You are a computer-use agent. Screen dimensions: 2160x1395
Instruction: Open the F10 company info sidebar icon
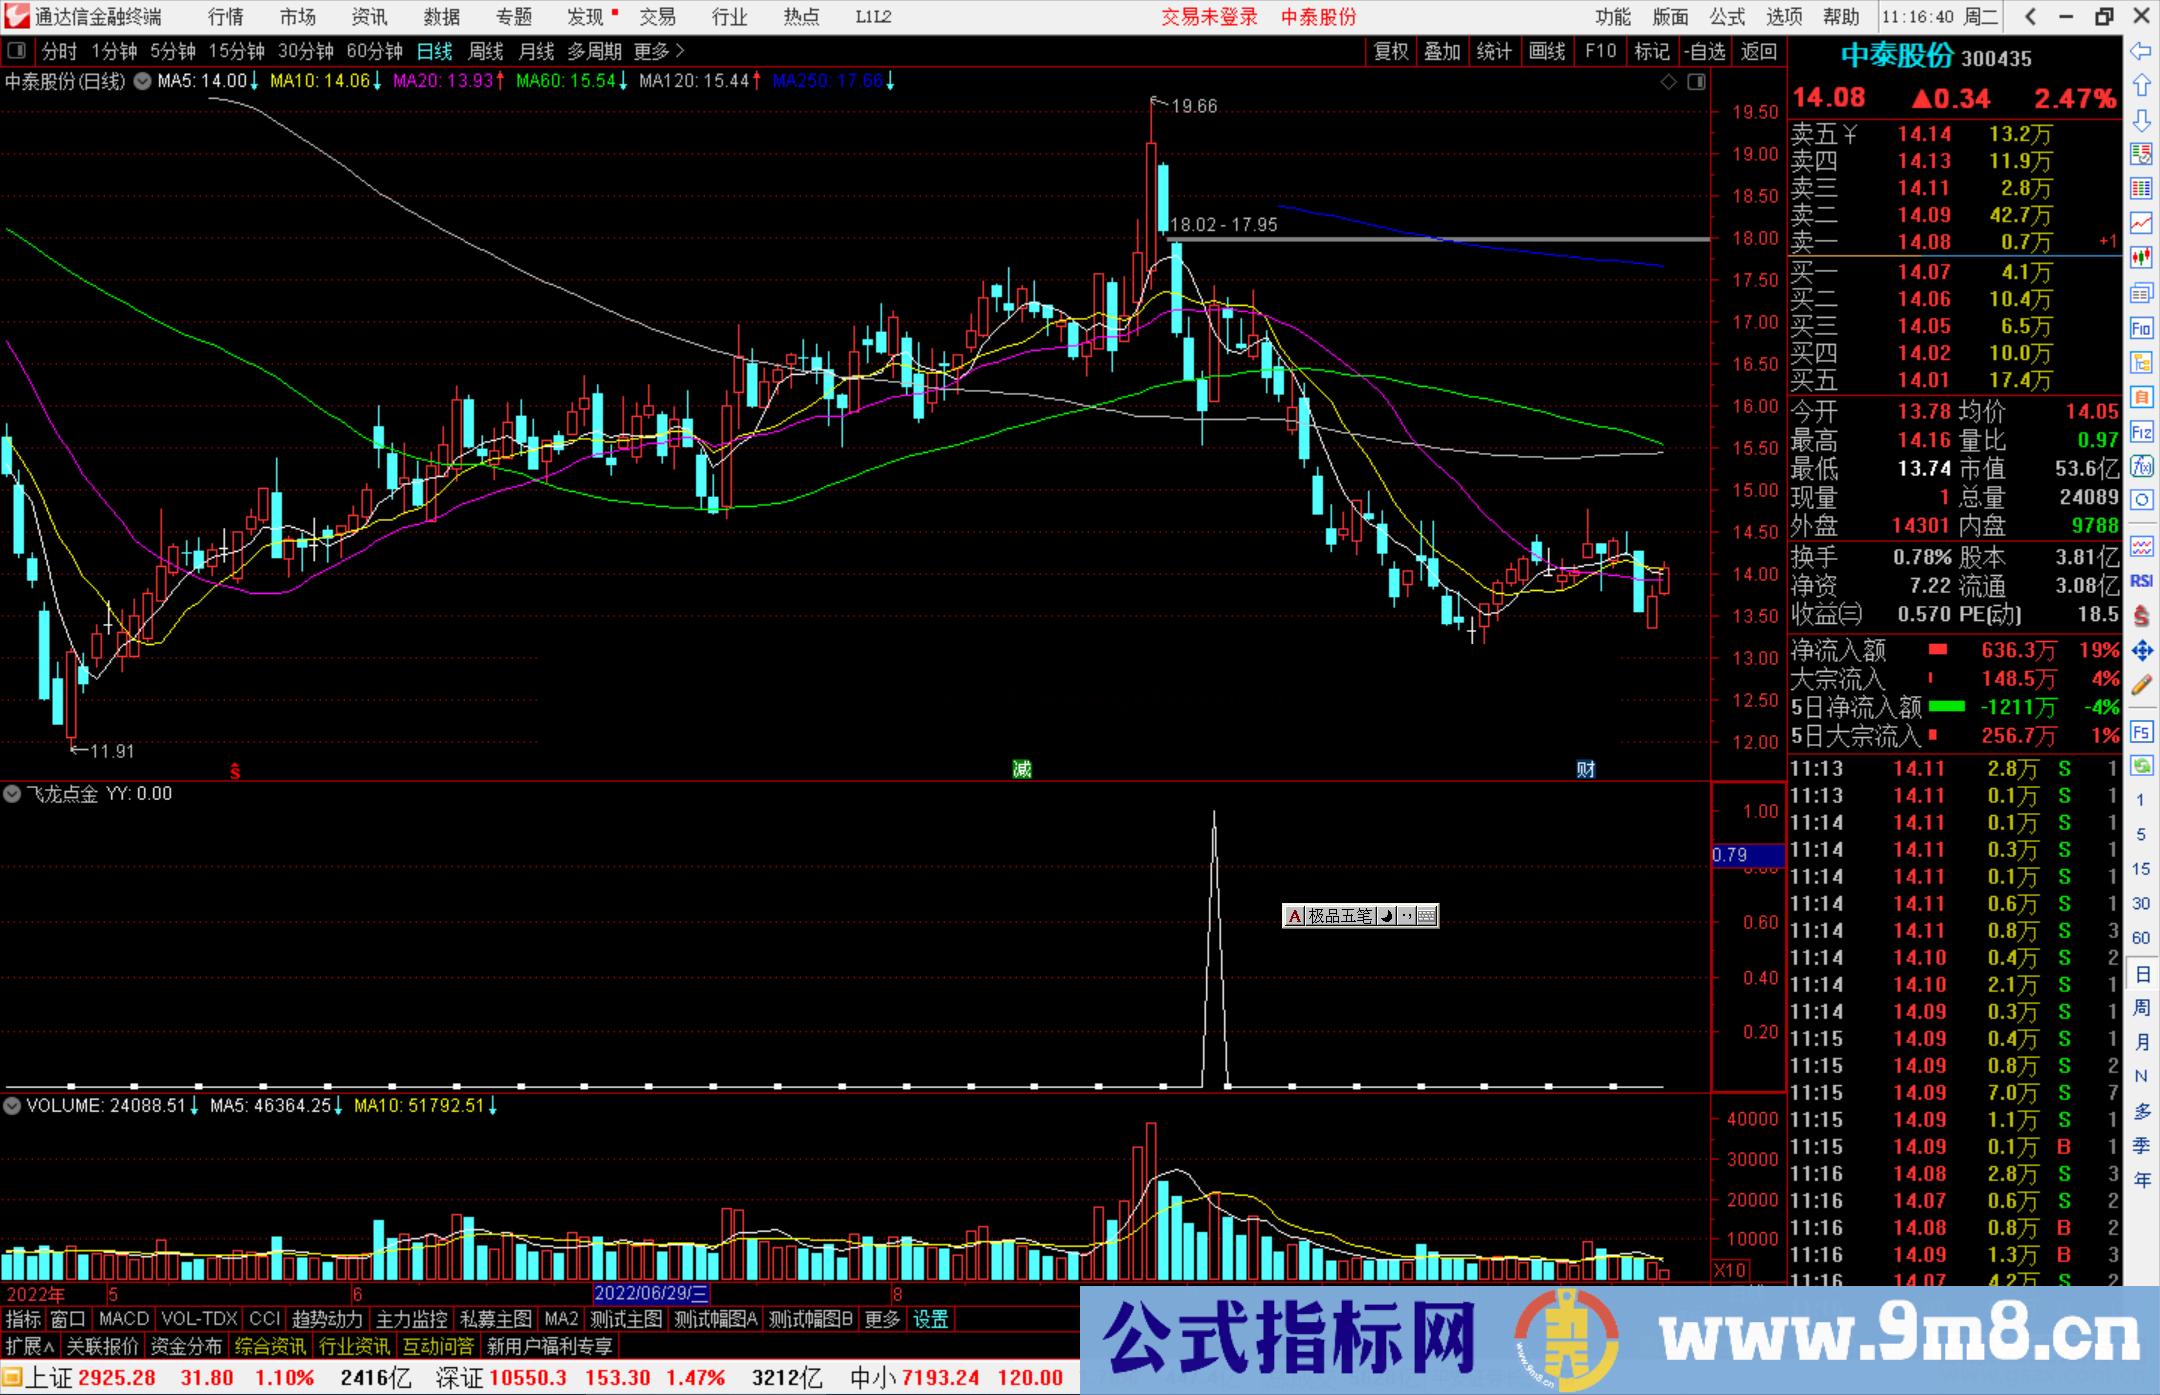(x=2141, y=329)
